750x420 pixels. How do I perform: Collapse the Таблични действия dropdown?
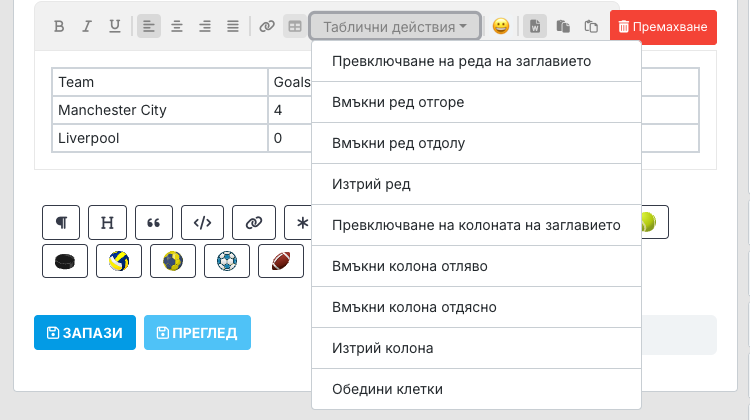[395, 26]
